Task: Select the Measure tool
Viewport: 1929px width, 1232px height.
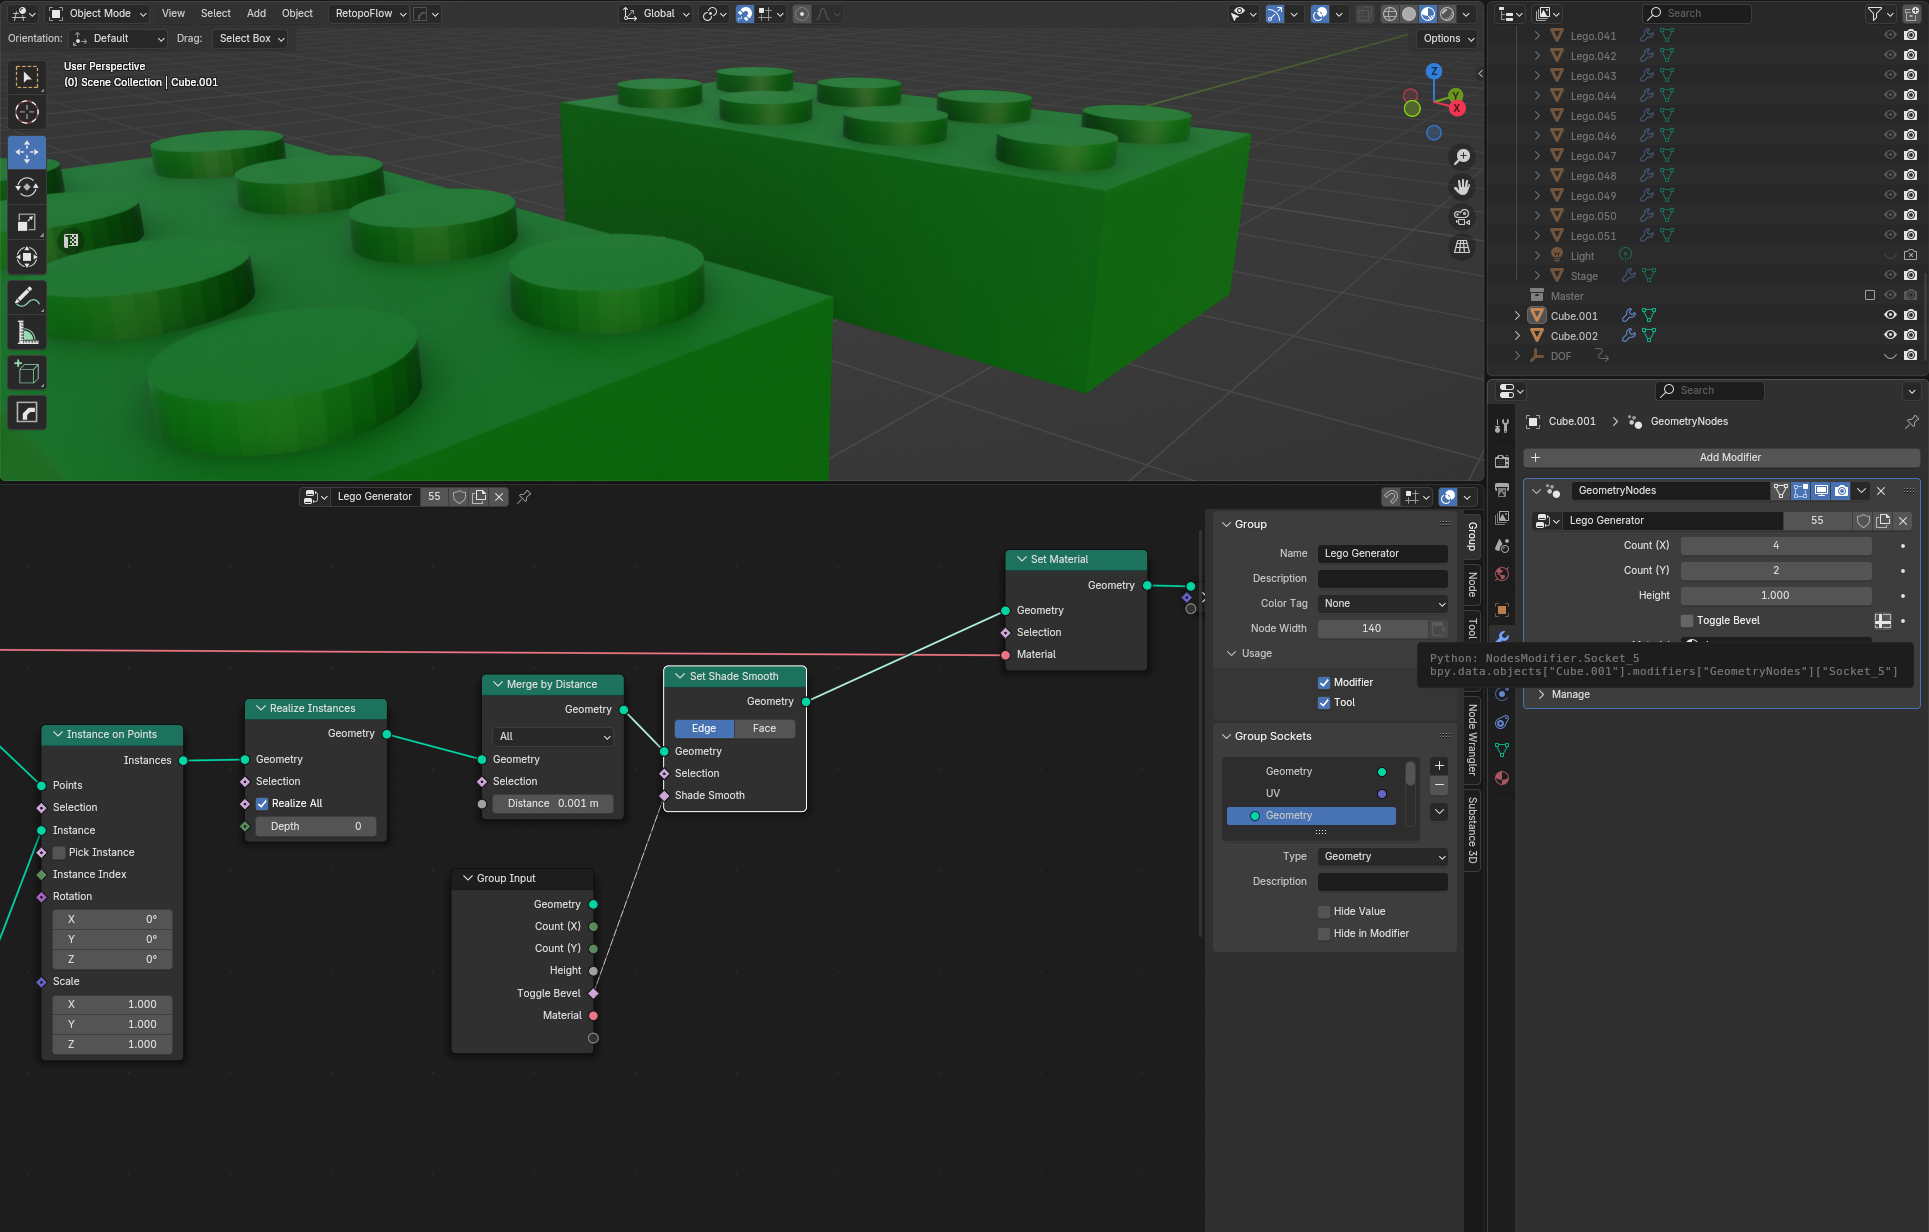Action: [x=27, y=332]
